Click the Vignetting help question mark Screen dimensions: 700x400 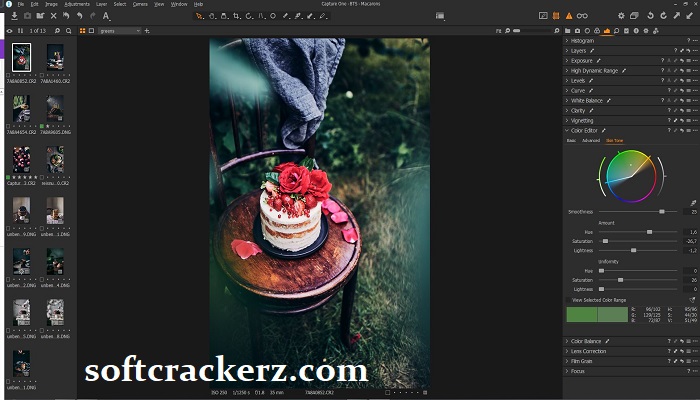tap(669, 121)
